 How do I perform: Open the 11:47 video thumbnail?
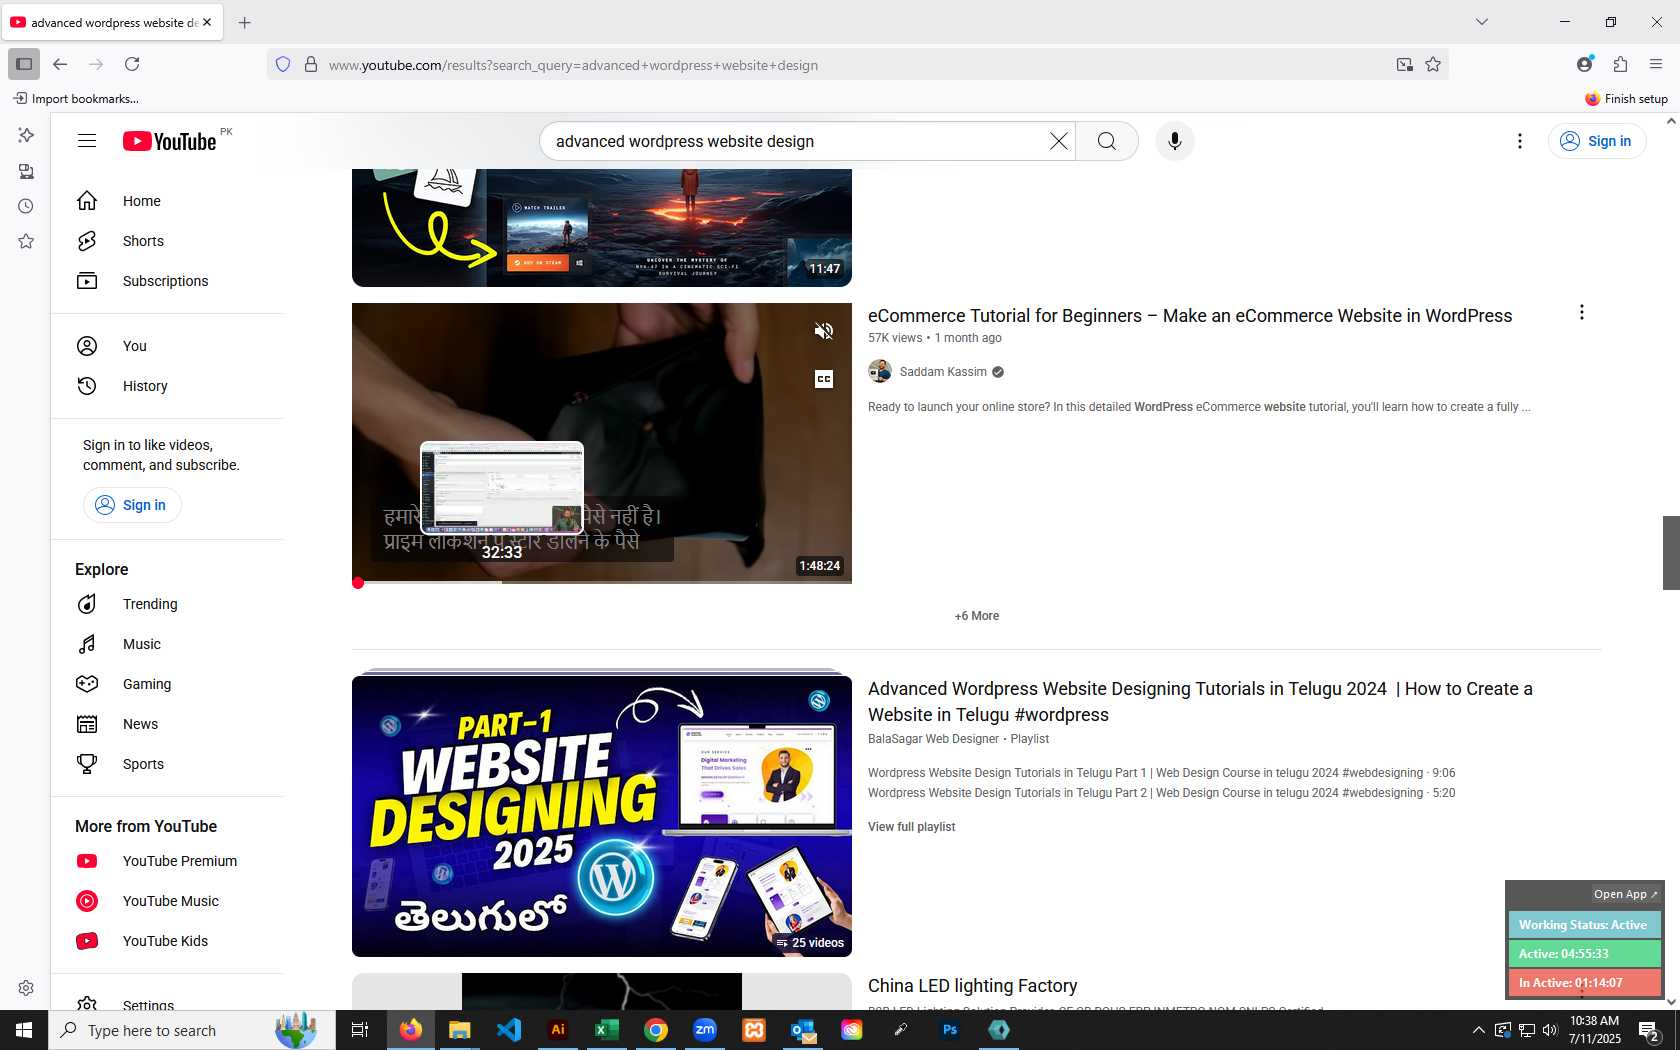pos(602,228)
